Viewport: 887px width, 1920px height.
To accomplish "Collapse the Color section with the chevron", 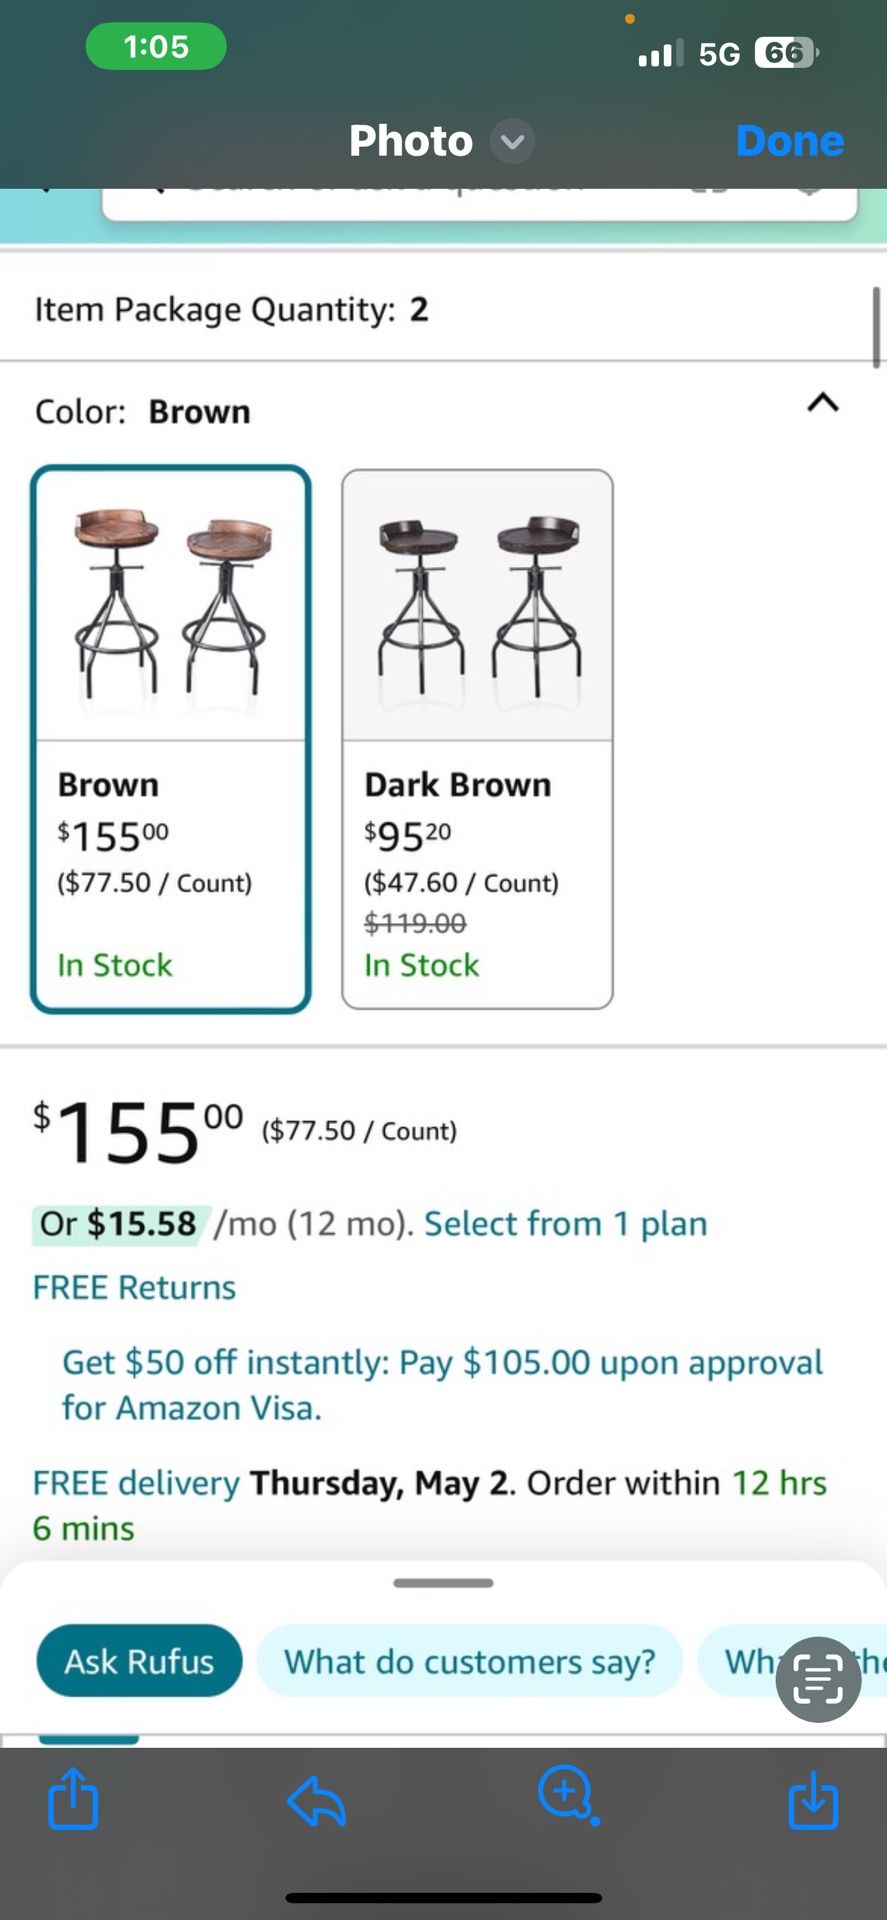I will (822, 403).
